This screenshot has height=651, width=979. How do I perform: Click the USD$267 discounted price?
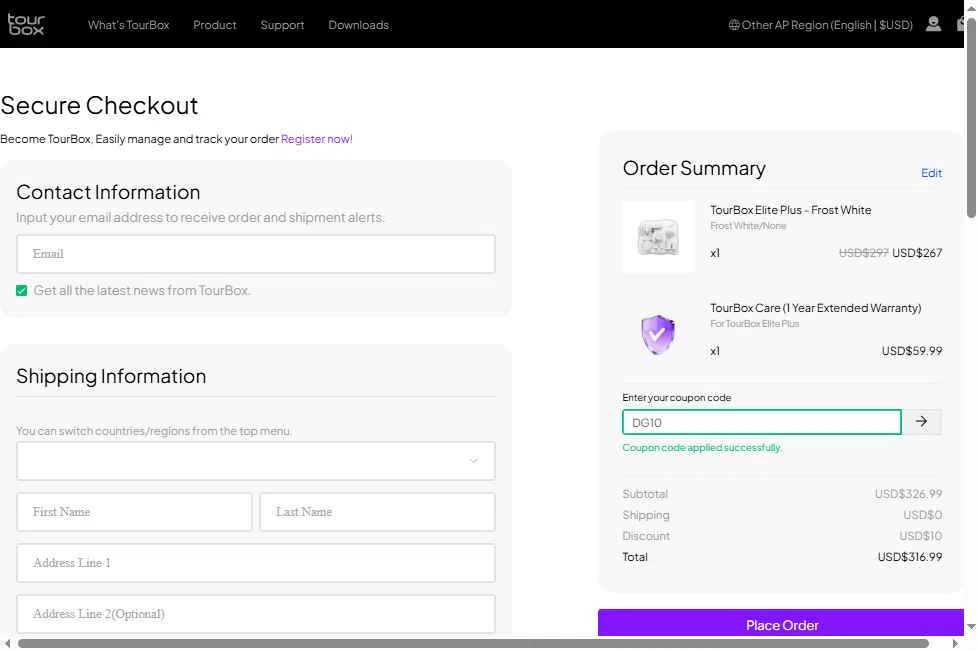click(917, 253)
